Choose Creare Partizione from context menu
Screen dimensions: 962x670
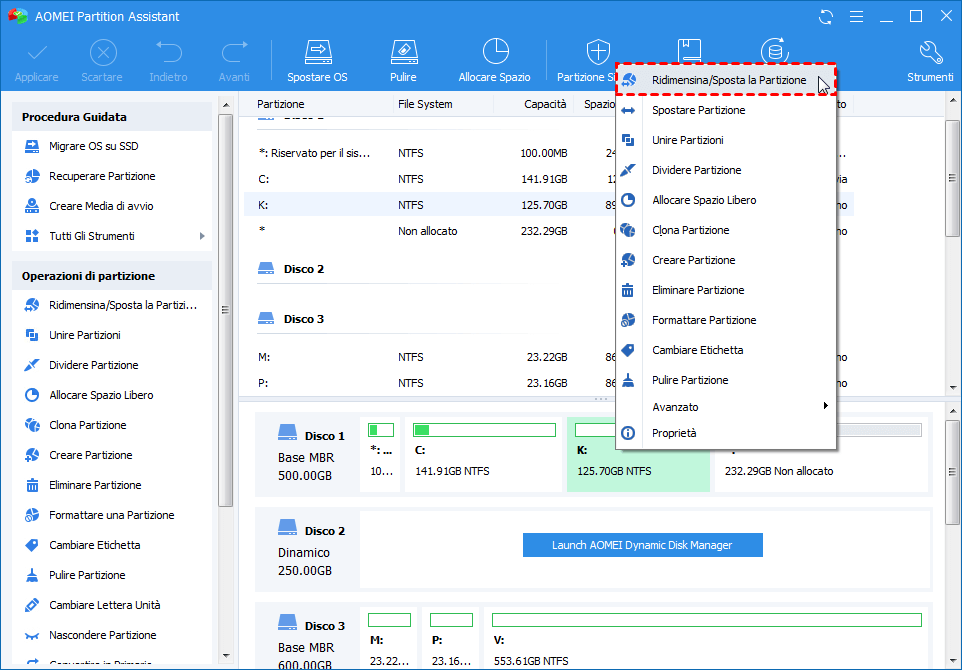726,261
